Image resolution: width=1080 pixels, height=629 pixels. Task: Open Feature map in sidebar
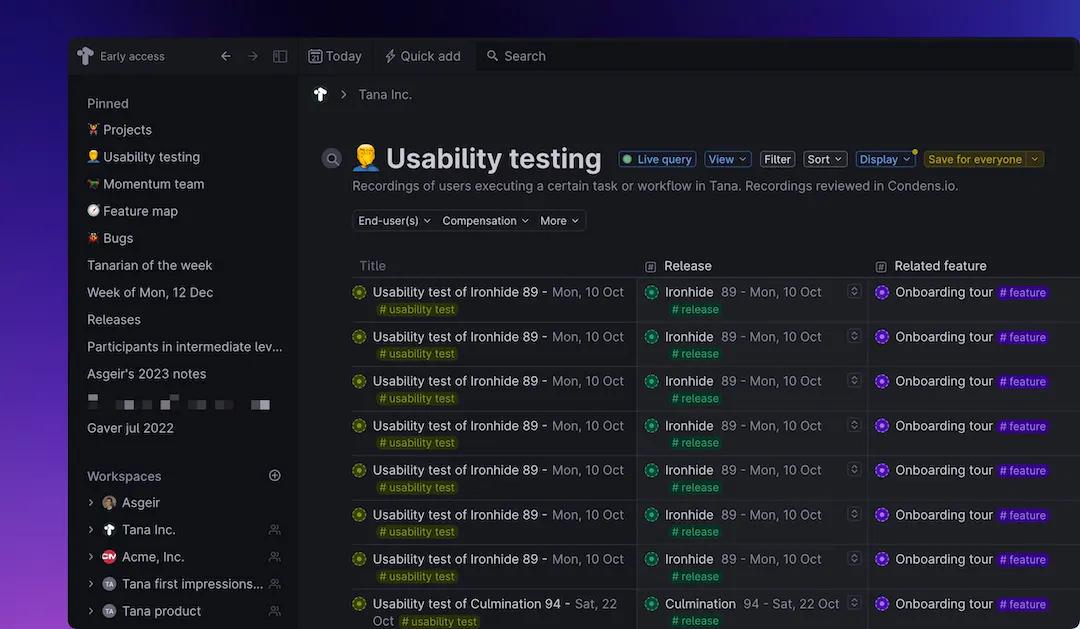[x=132, y=211]
